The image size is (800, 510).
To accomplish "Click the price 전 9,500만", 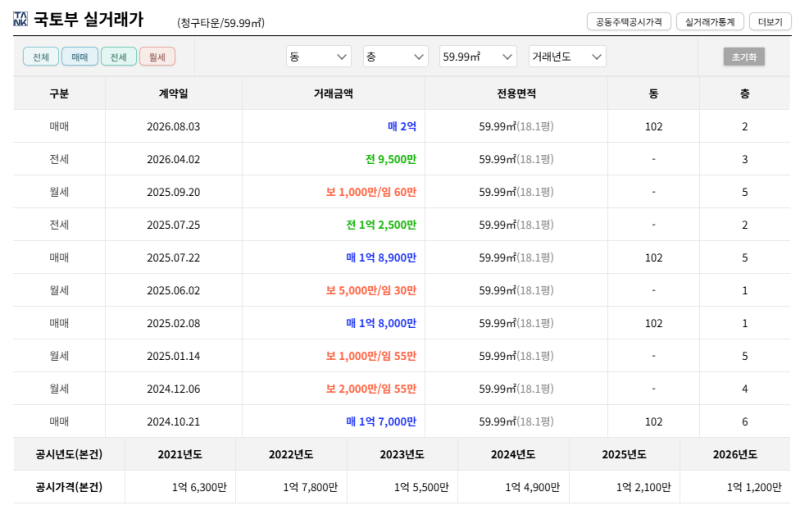I will (x=391, y=159).
